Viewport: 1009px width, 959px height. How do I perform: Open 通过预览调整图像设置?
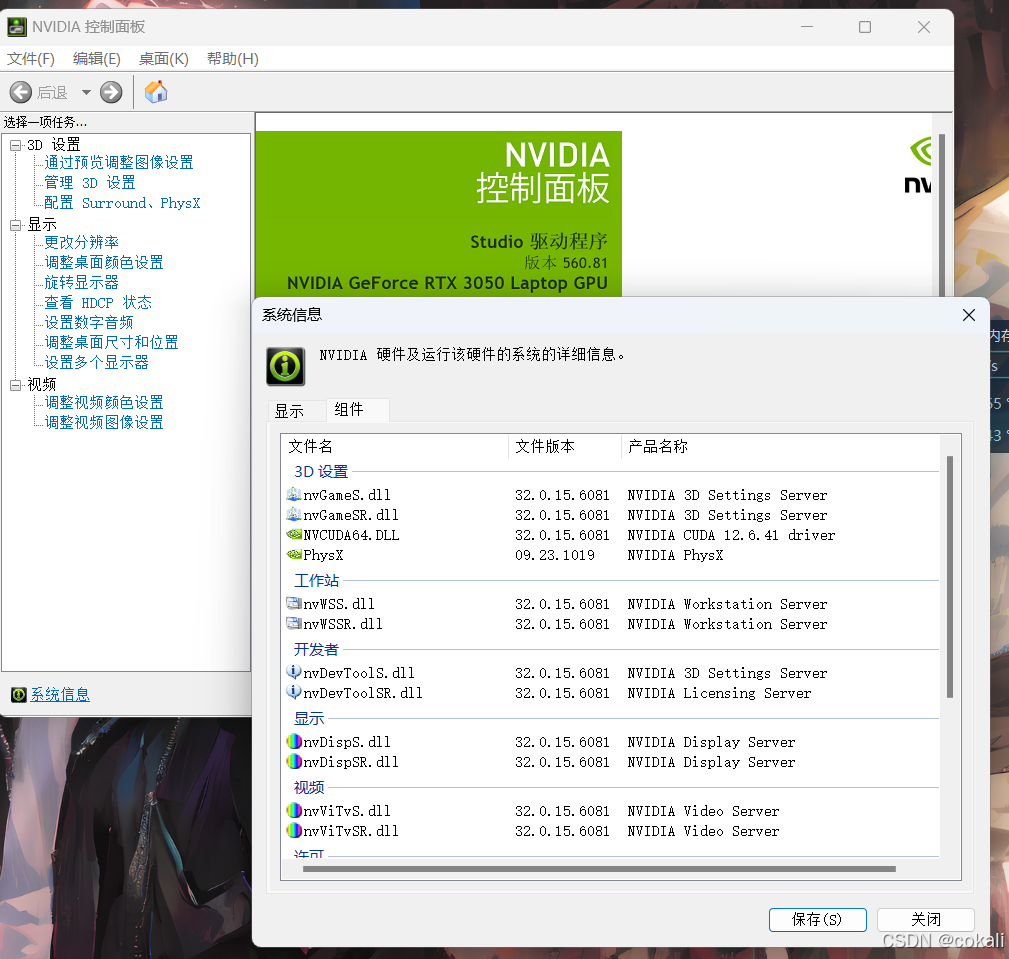[x=119, y=162]
